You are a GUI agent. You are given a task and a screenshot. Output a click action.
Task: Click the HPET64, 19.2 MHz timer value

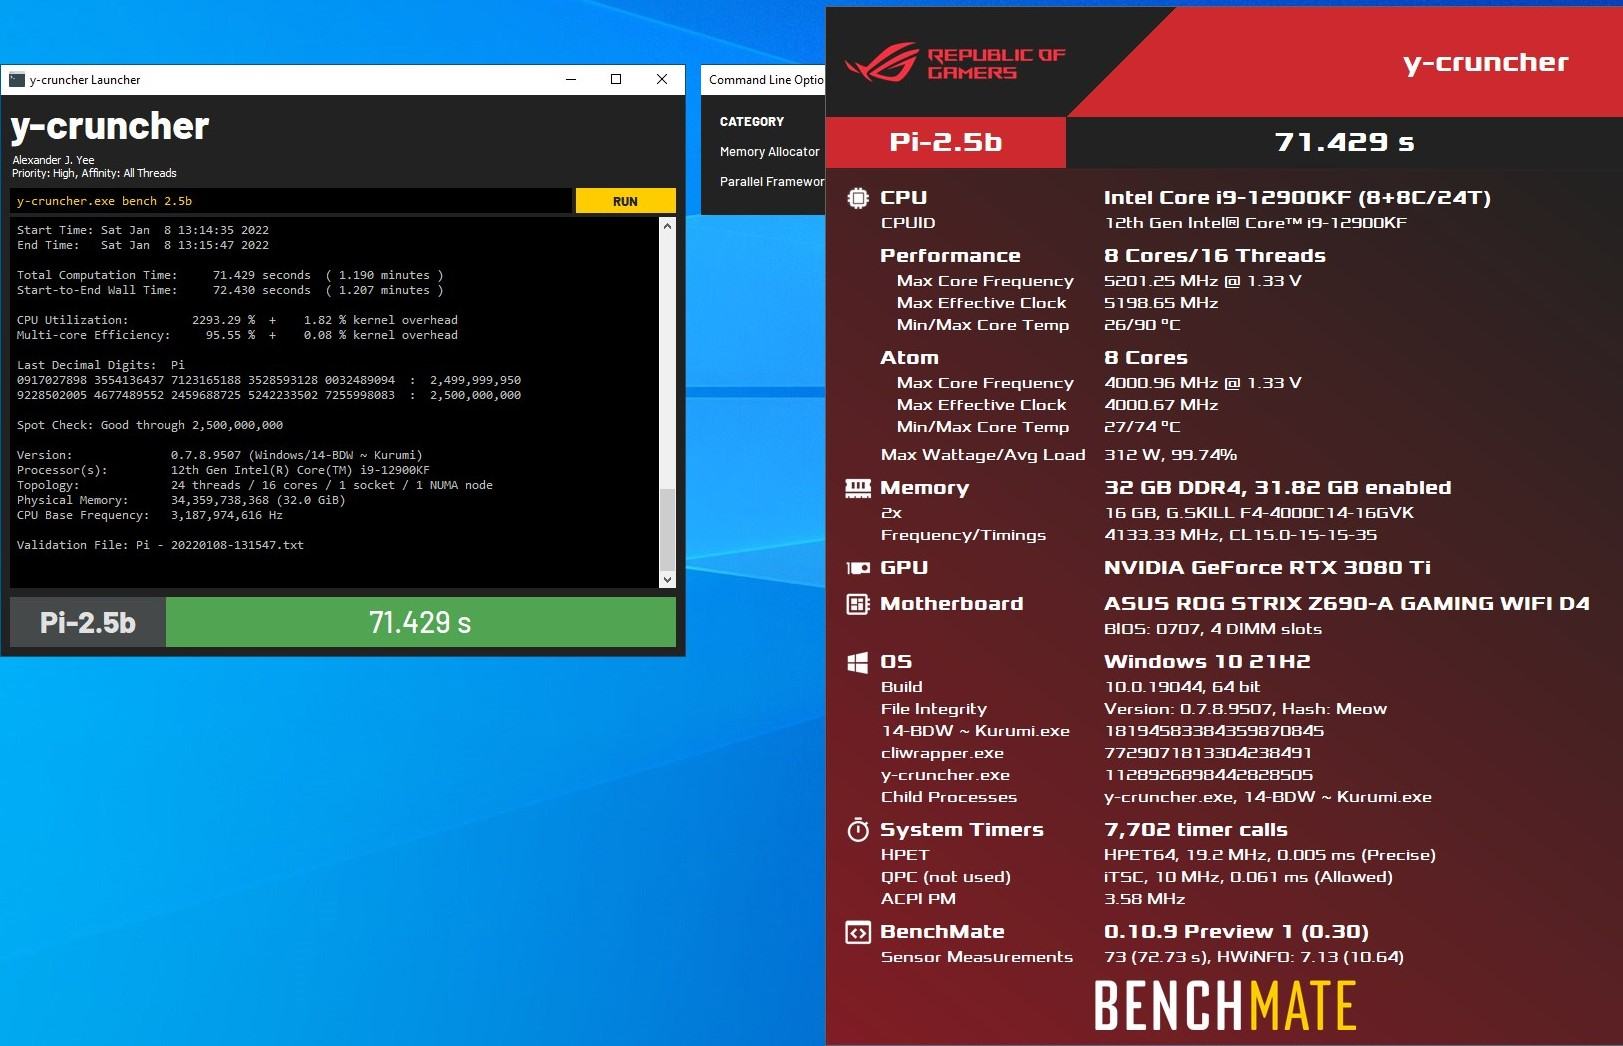click(x=1269, y=855)
